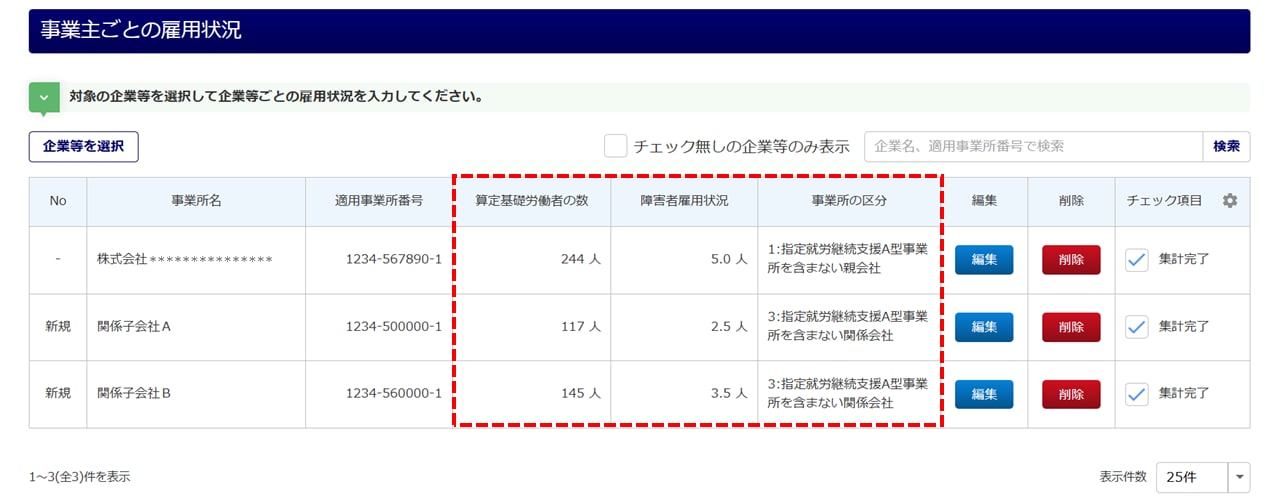Click the 事業主ごとの雇用状況 heading
The image size is (1280, 498).
141,30
